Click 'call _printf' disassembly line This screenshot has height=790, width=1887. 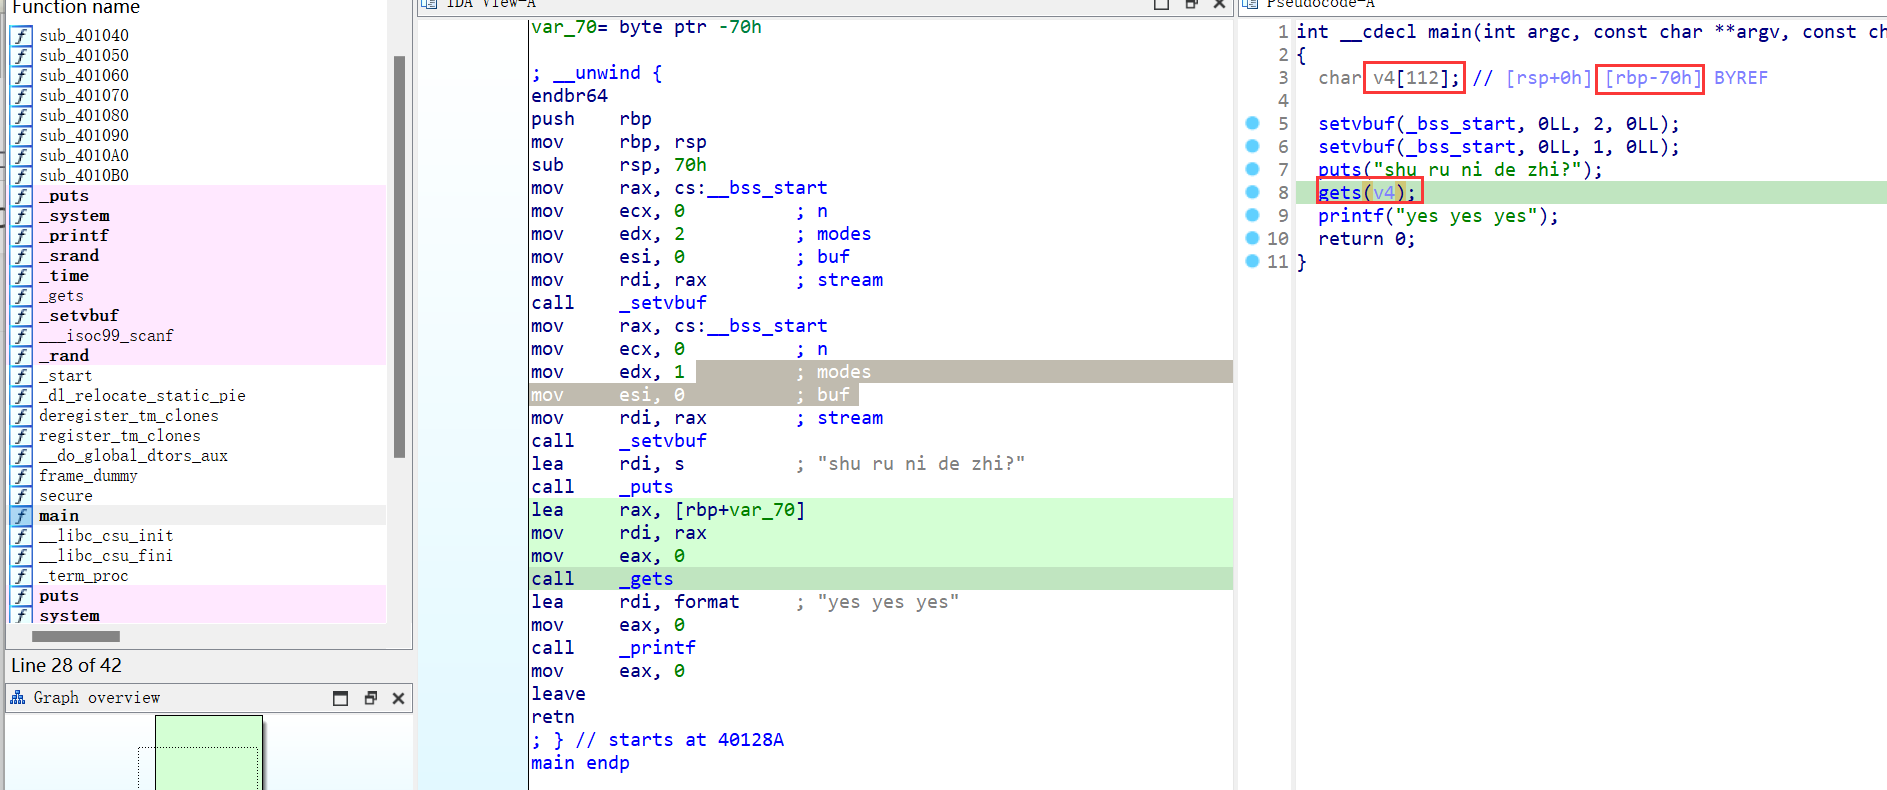(x=613, y=648)
